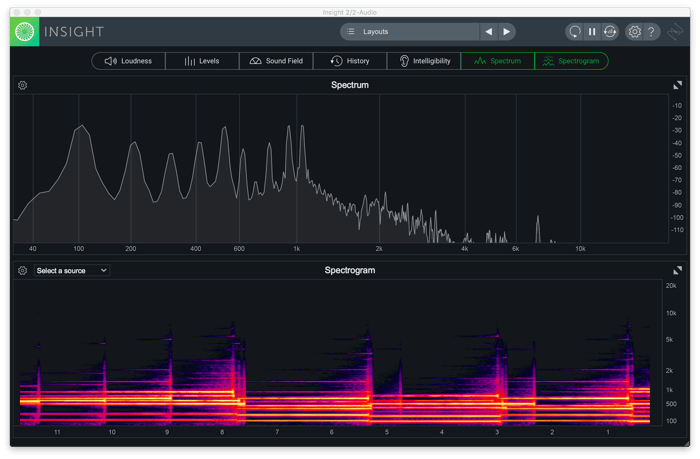Click the window title 'Insight 2/2-Audio'
Image resolution: width=700 pixels, height=459 pixels.
click(x=350, y=12)
